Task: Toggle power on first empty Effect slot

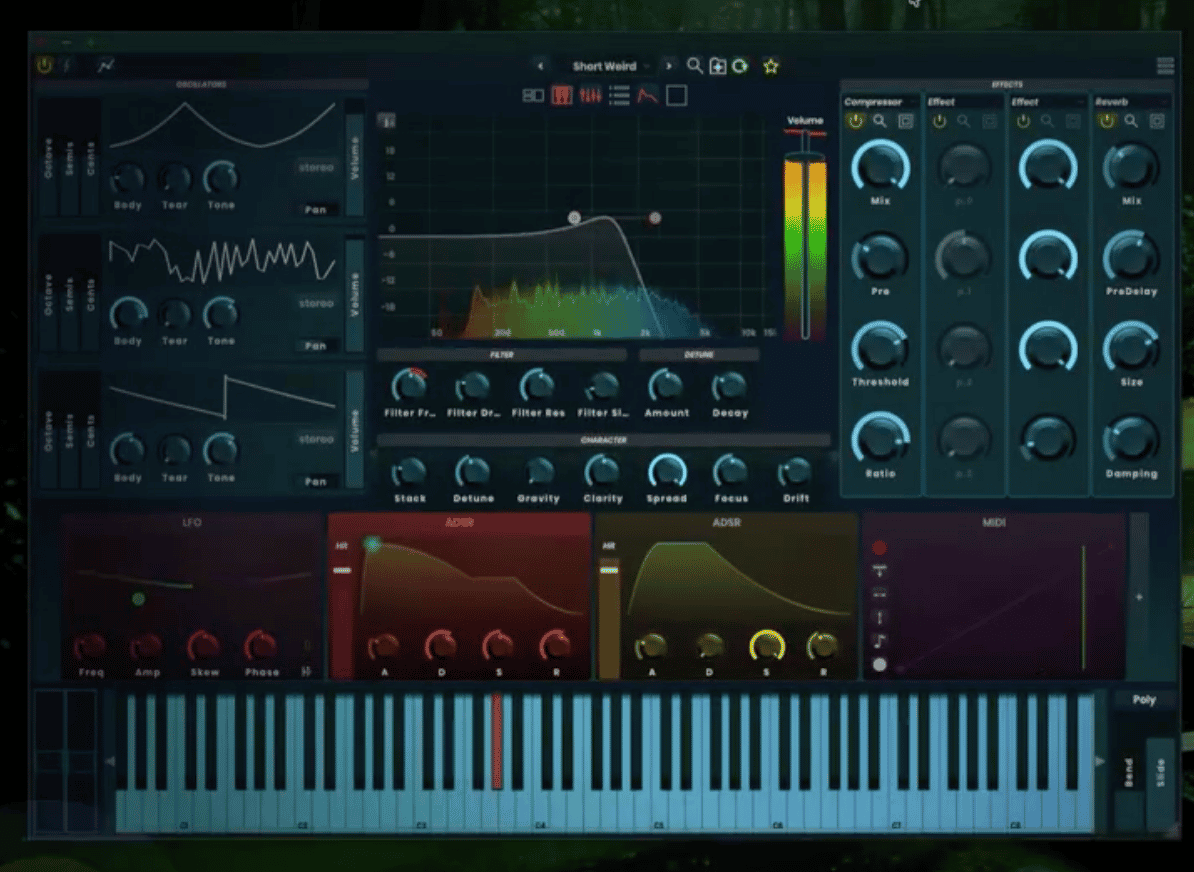Action: 939,121
